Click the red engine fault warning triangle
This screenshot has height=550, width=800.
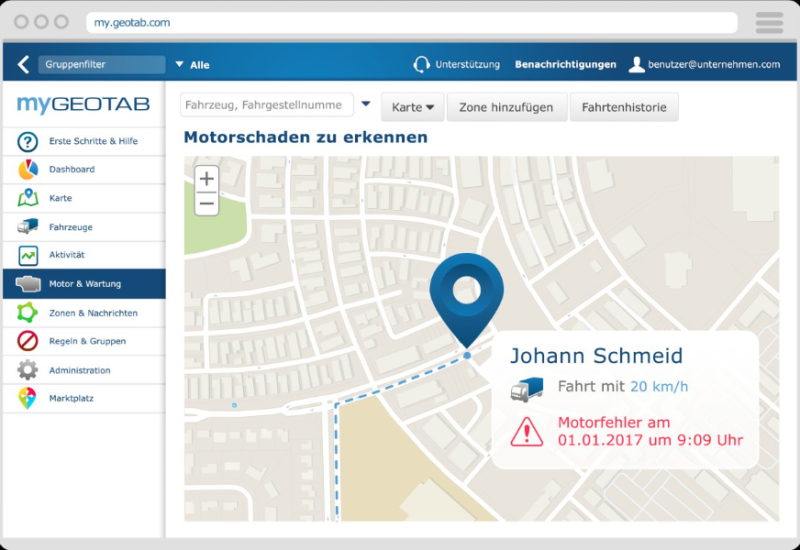point(526,431)
